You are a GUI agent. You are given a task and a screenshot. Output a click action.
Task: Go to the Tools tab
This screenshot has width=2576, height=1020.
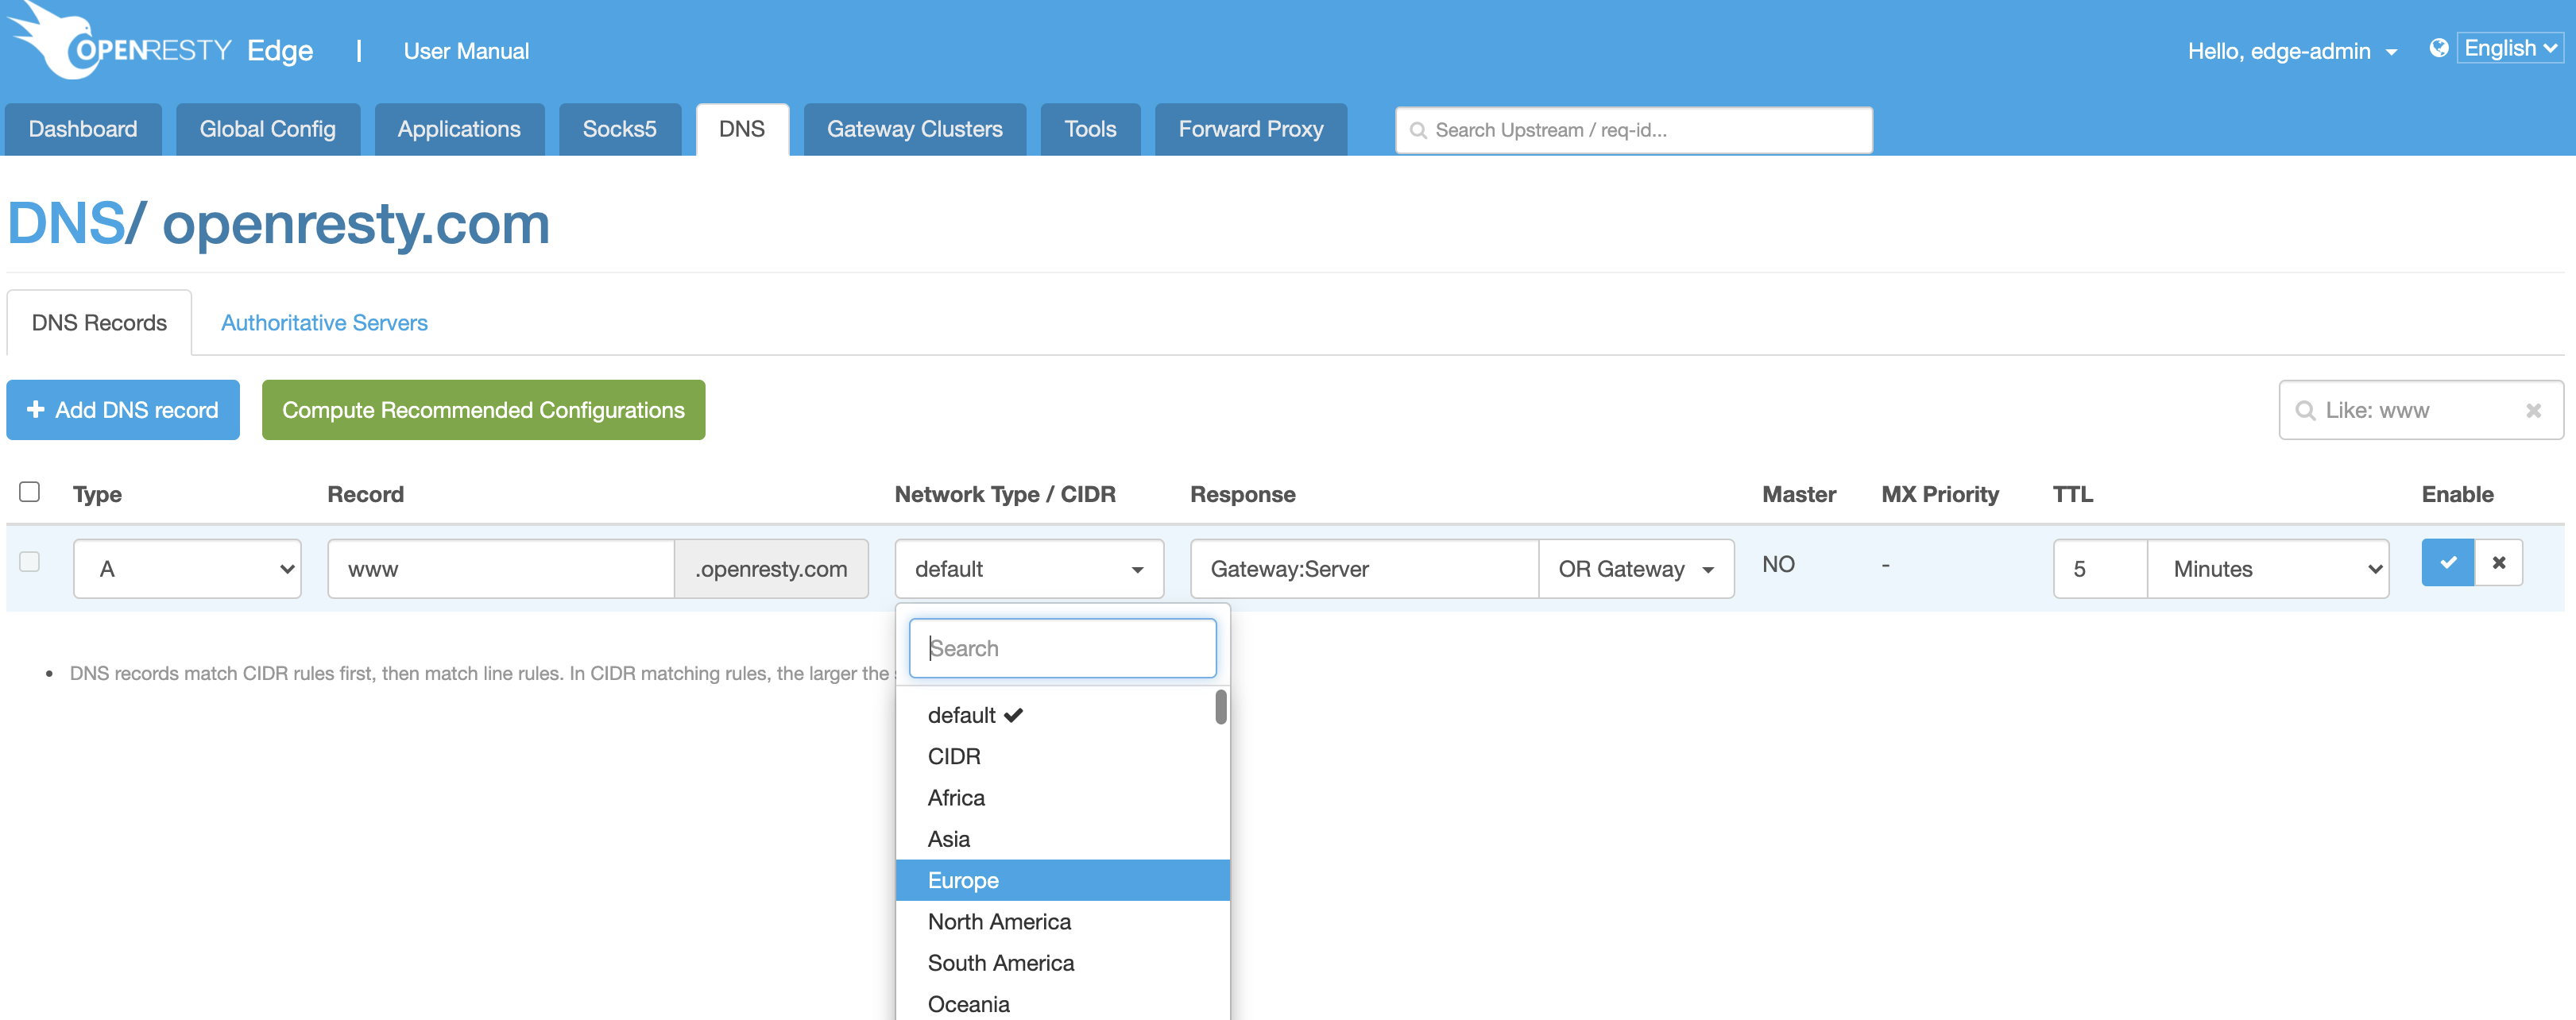(1090, 129)
